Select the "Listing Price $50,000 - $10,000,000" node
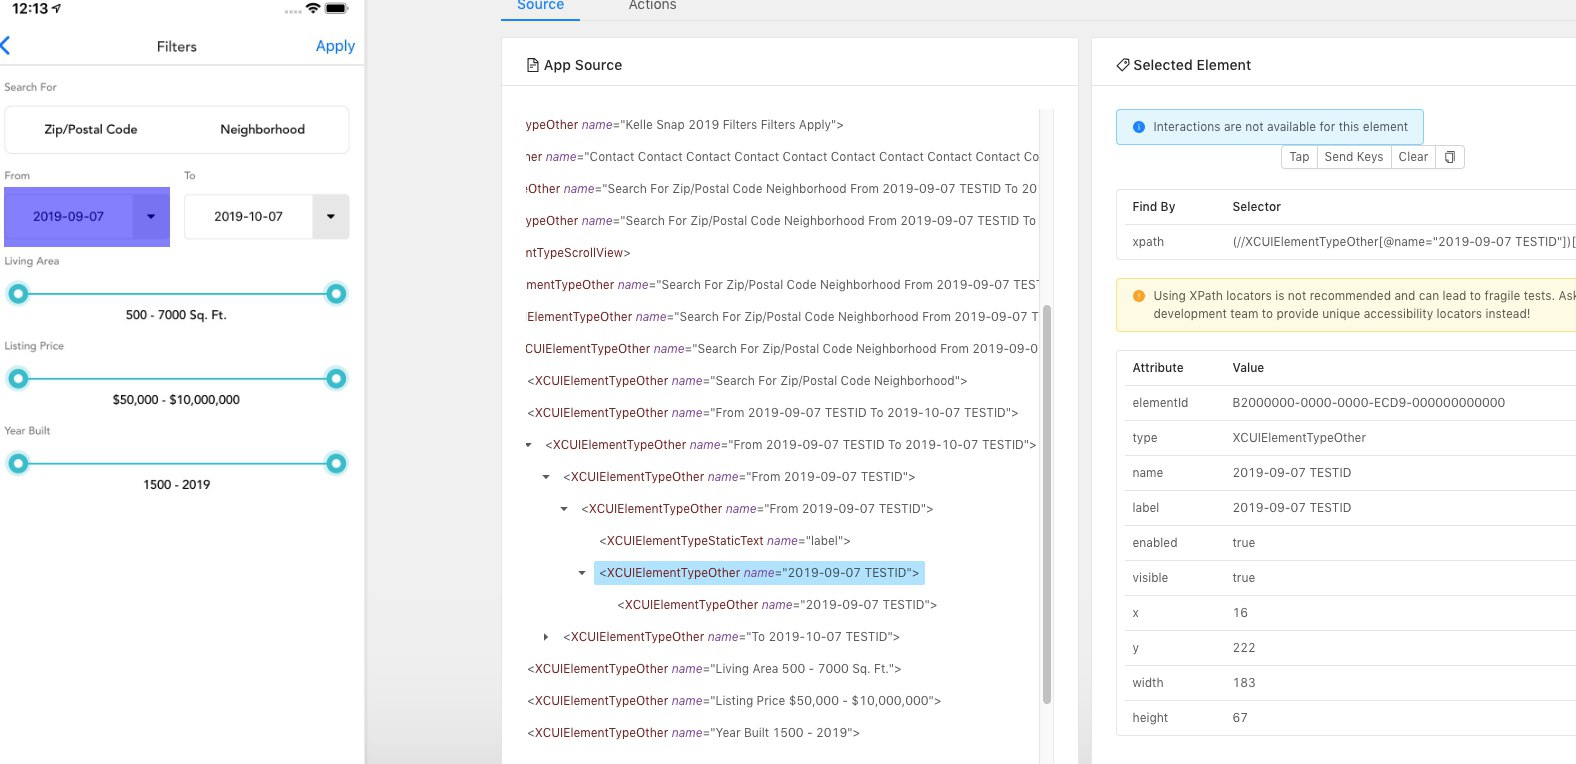This screenshot has width=1576, height=764. point(734,701)
